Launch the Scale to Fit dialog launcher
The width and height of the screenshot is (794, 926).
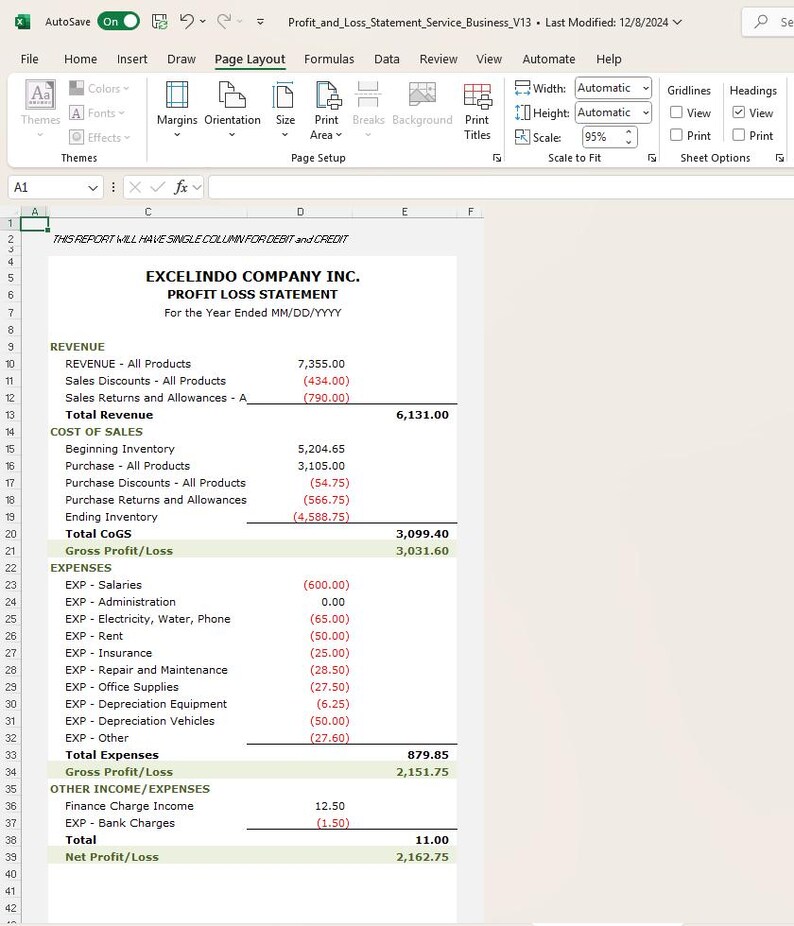(x=652, y=158)
